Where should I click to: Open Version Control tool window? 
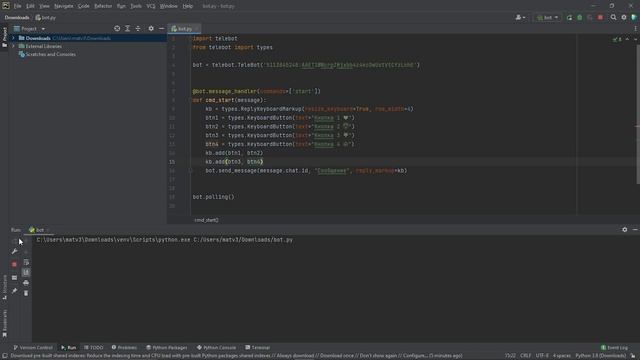[x=33, y=348]
